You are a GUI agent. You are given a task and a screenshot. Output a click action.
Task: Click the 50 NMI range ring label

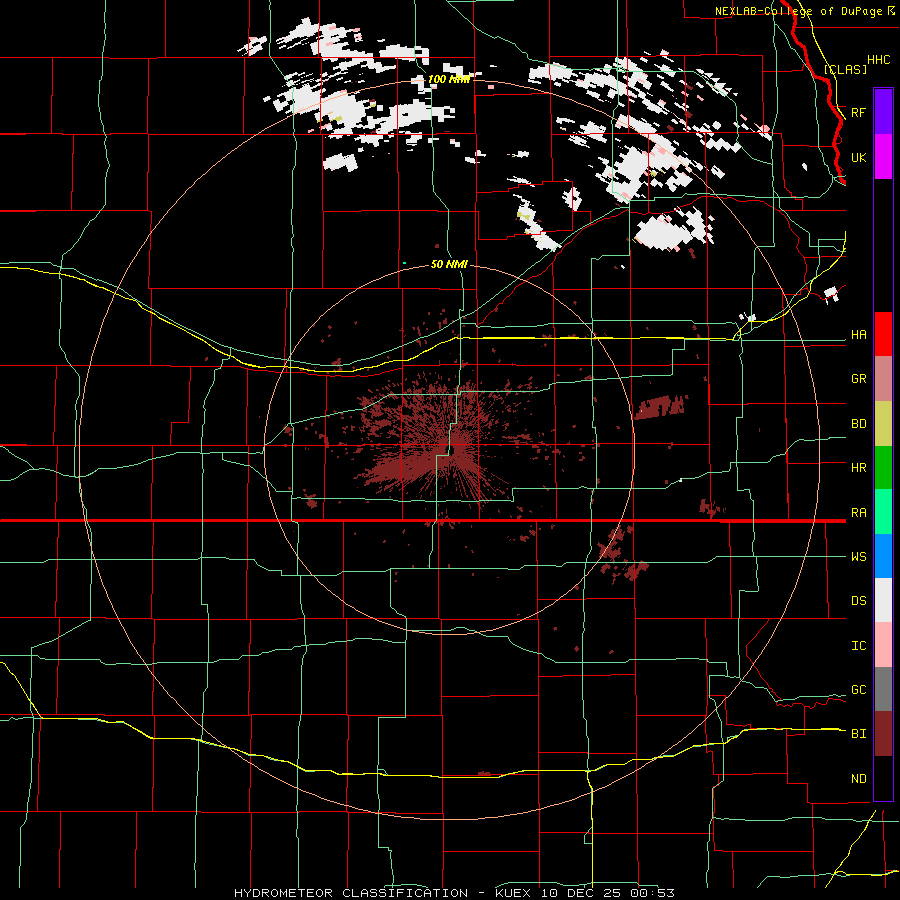(449, 265)
